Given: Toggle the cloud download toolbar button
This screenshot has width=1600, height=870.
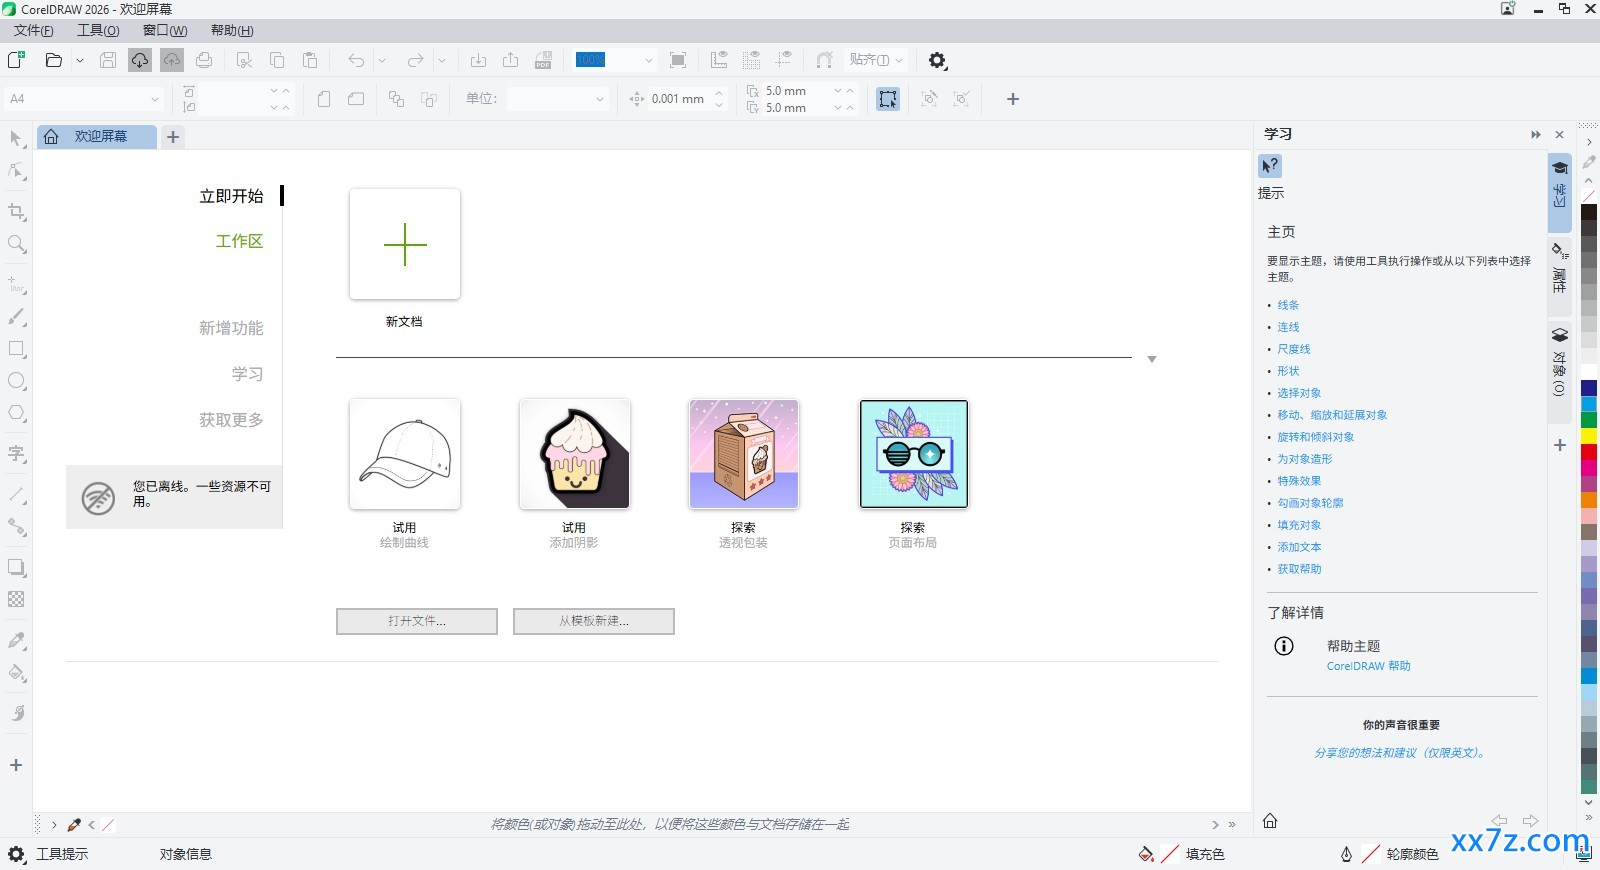Looking at the screenshot, I should pos(140,60).
